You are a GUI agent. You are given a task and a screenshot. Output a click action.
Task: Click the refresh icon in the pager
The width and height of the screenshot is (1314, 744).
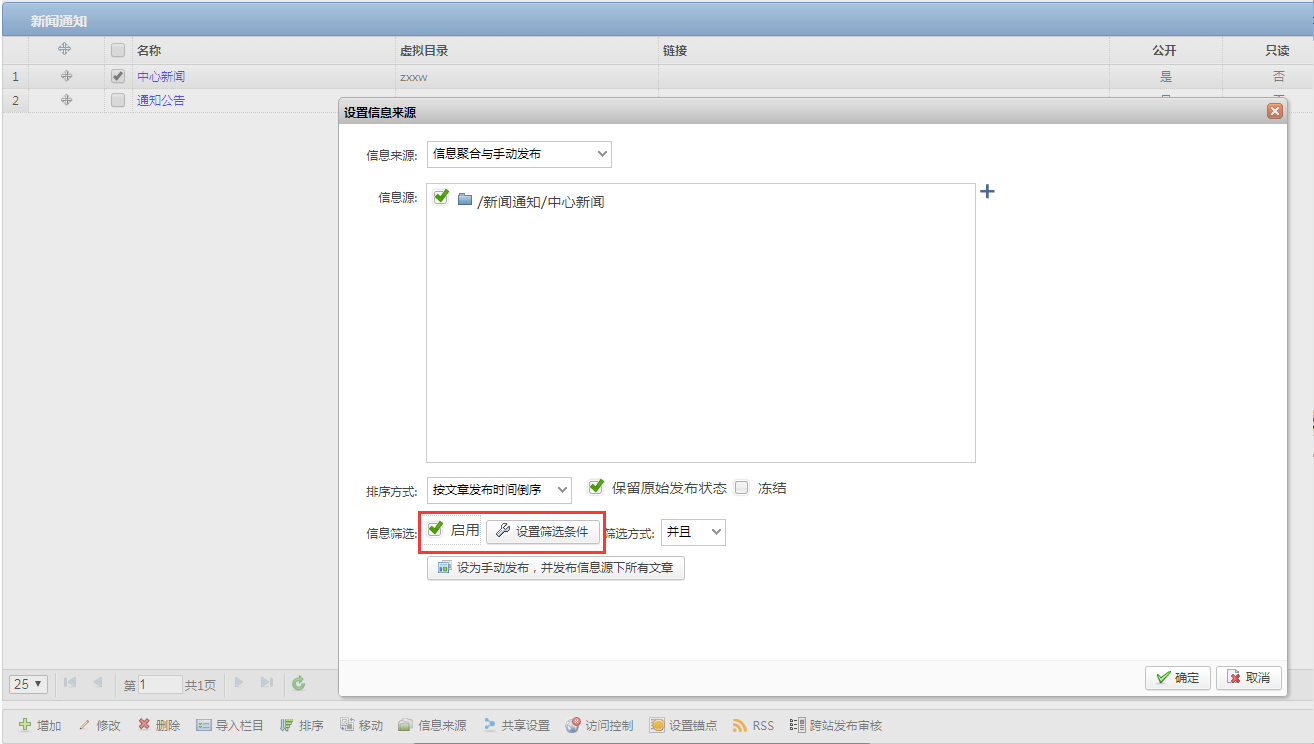(x=298, y=684)
